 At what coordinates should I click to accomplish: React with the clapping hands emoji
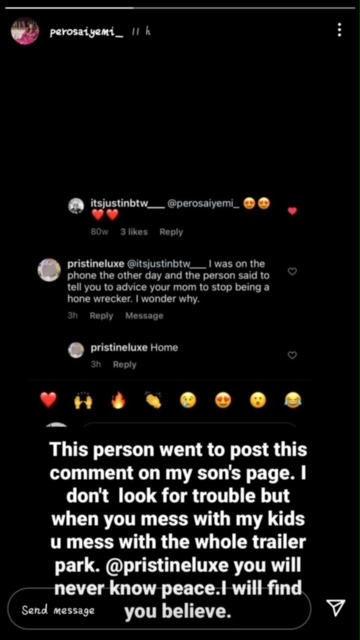click(x=153, y=400)
